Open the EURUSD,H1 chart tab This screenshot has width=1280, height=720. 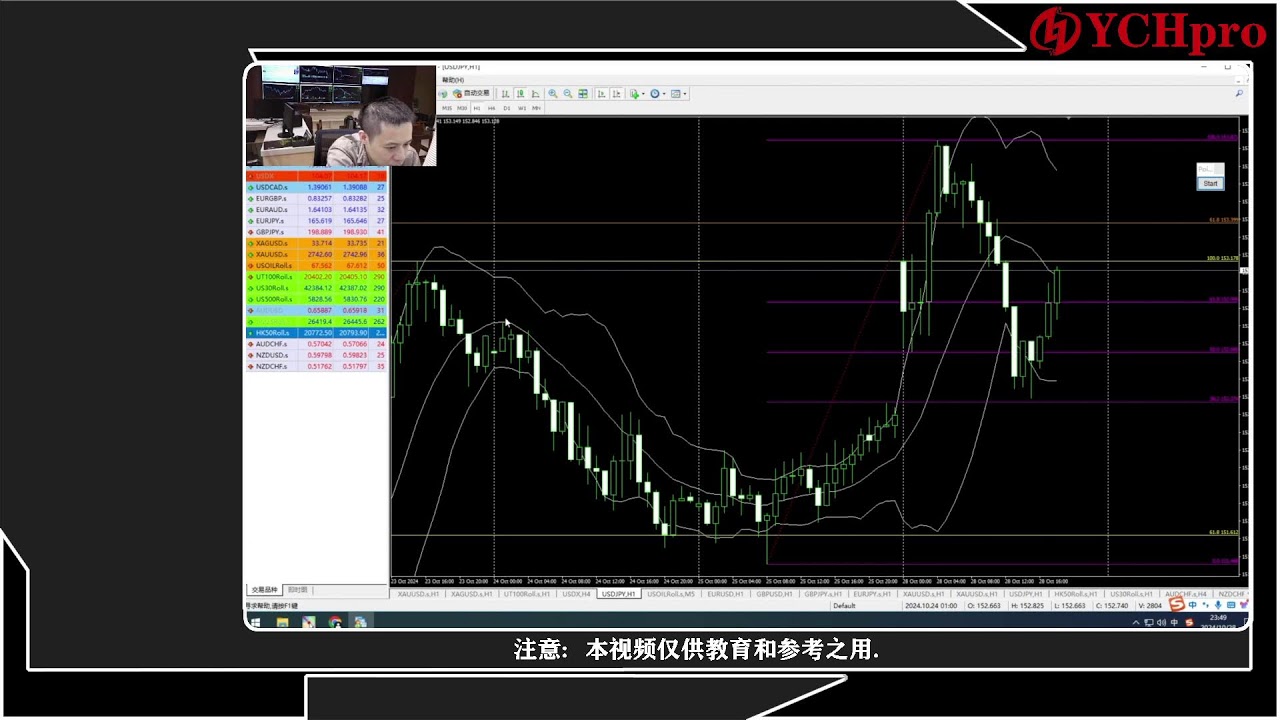725,593
